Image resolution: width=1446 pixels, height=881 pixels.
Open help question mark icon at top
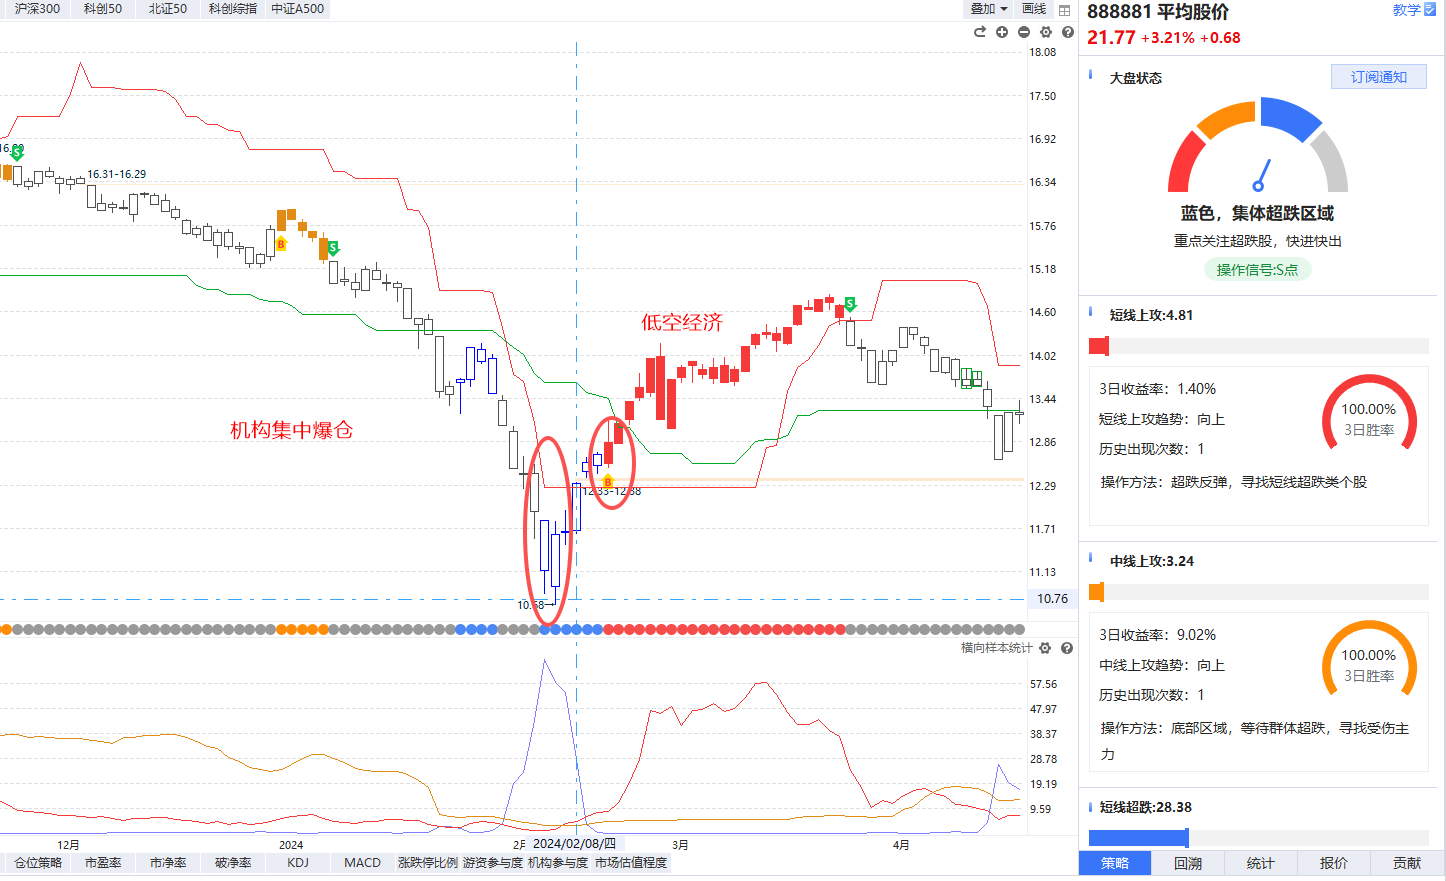pos(1068,32)
